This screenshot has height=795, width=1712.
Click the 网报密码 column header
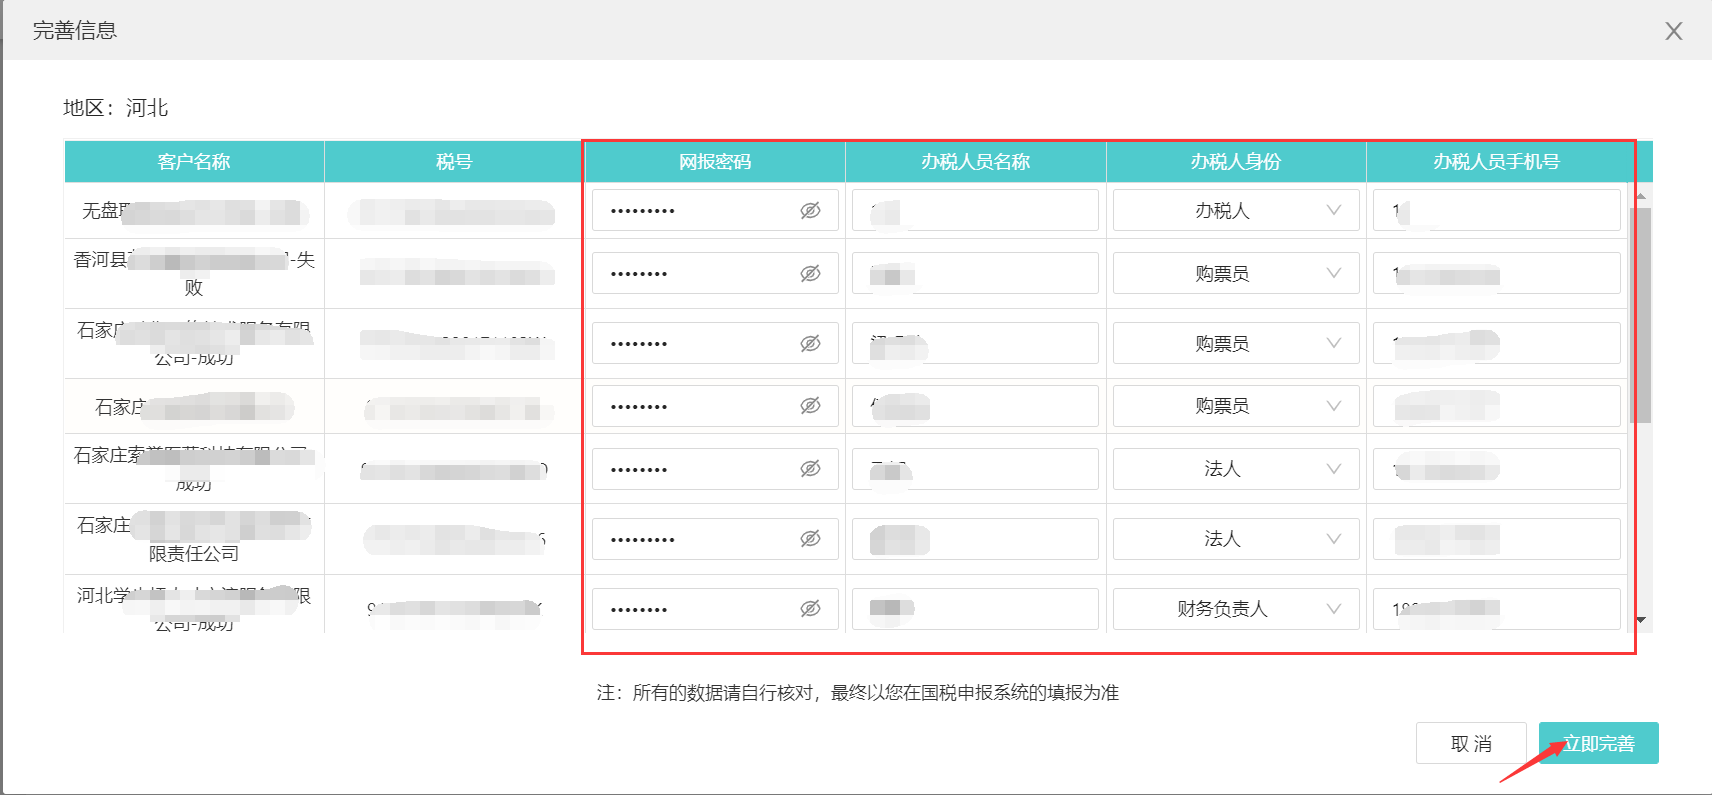714,161
